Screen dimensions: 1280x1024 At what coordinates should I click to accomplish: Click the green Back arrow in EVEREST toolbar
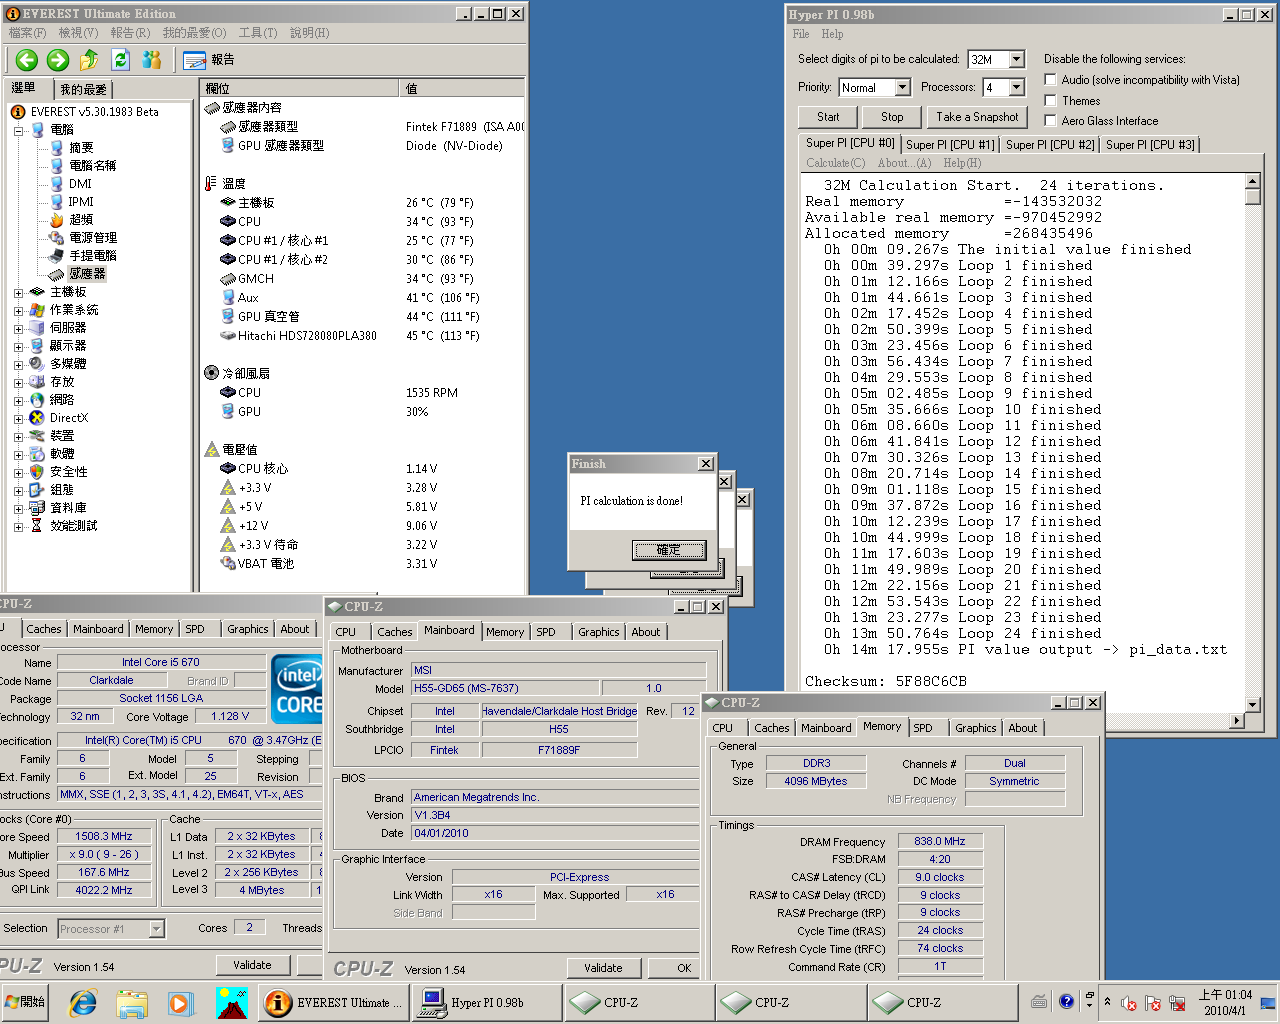pyautogui.click(x=27, y=60)
